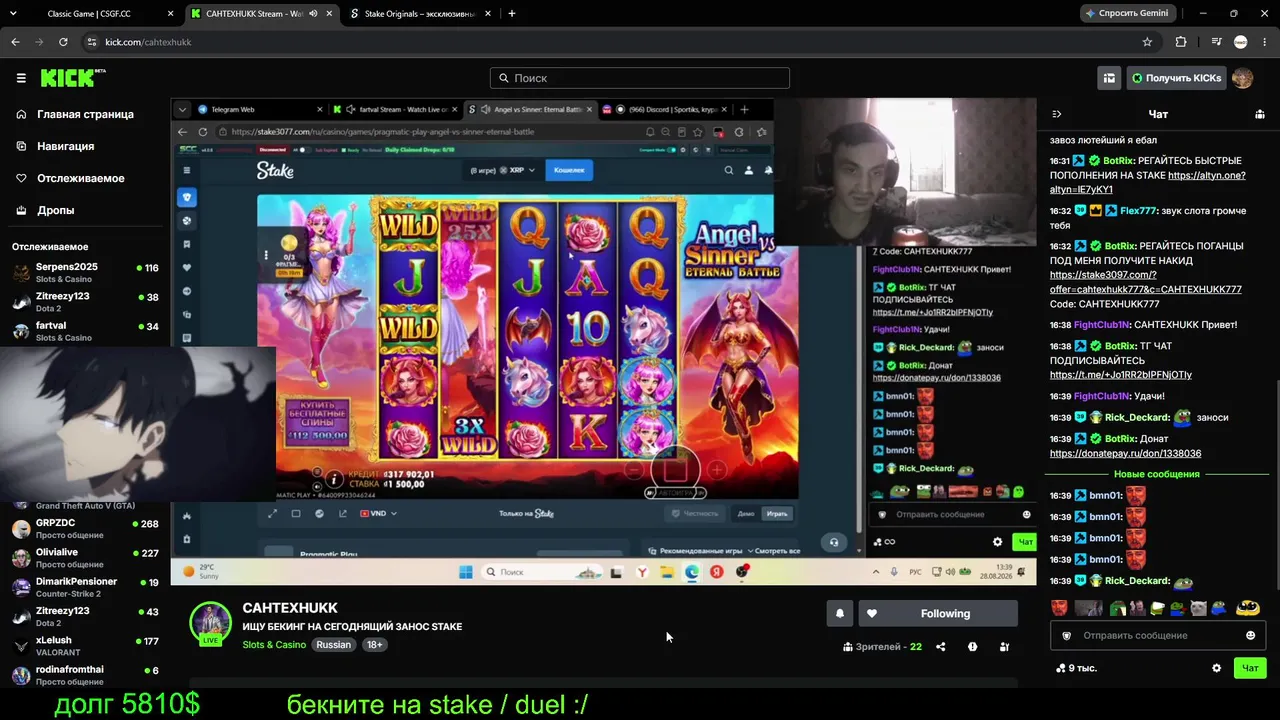Open the moderator tools icon beside report
The height and width of the screenshot is (720, 1280).
1004,647
